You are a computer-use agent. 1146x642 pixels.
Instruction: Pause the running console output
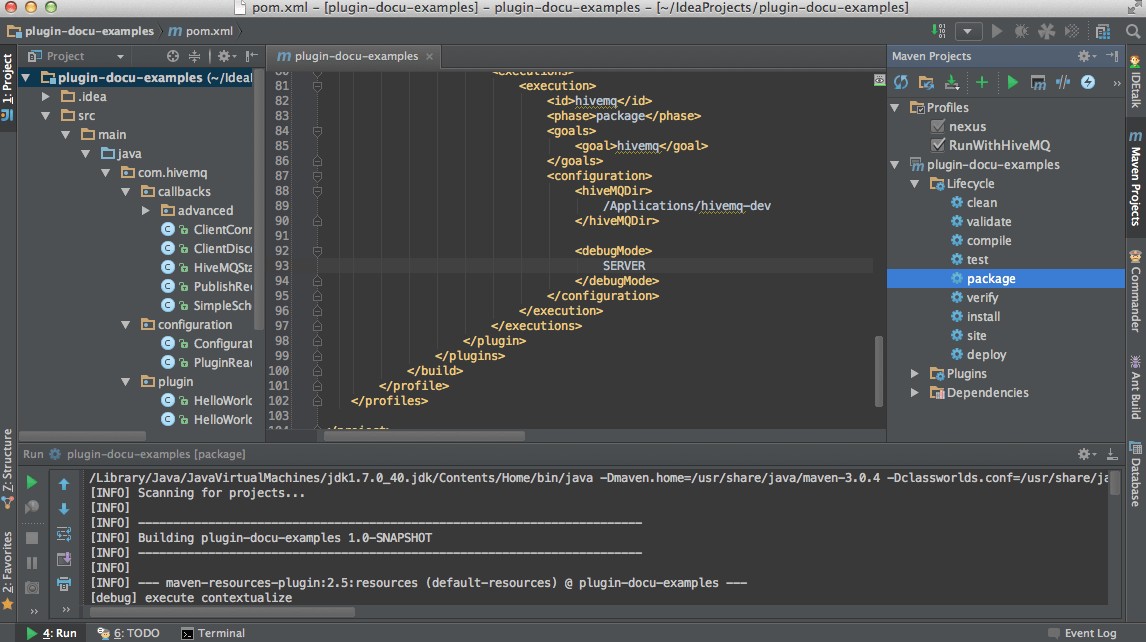point(32,561)
